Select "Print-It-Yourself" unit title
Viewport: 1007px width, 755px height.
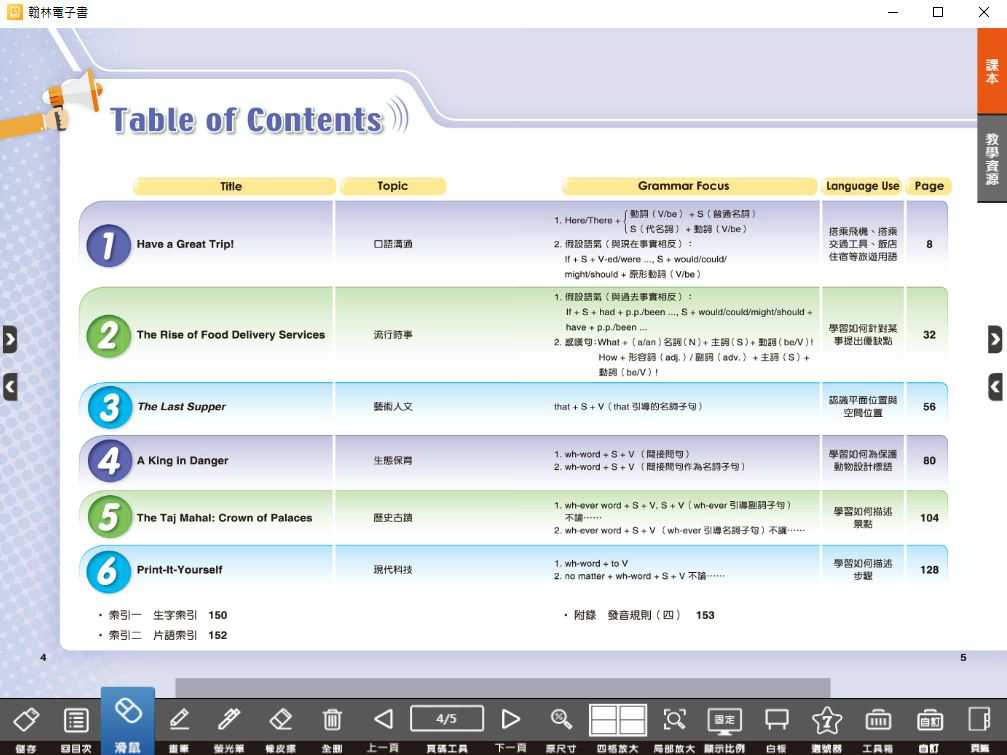click(179, 569)
